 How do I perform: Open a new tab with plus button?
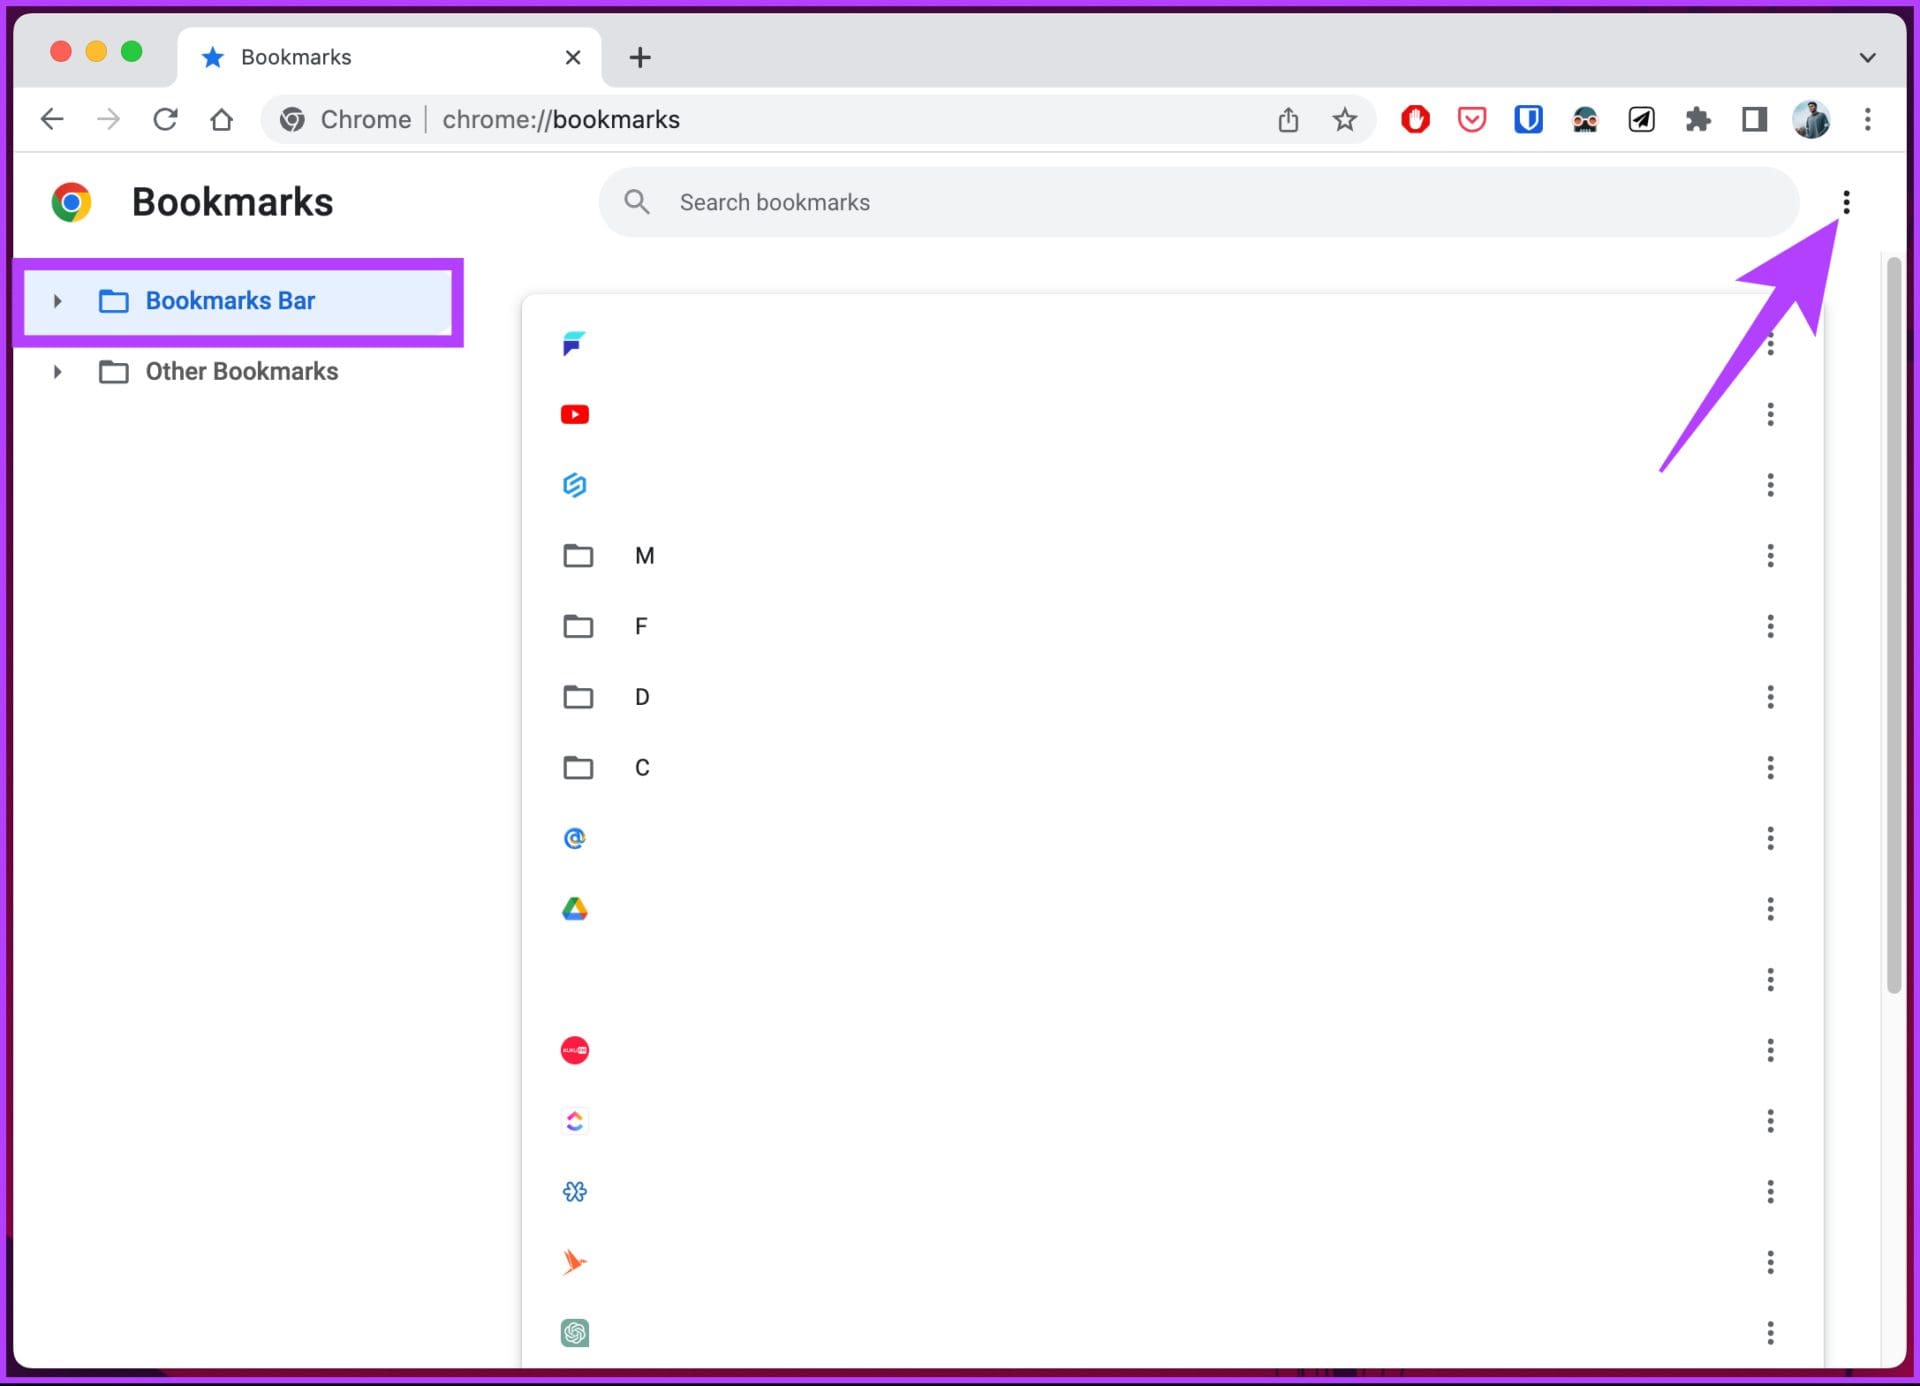(640, 57)
